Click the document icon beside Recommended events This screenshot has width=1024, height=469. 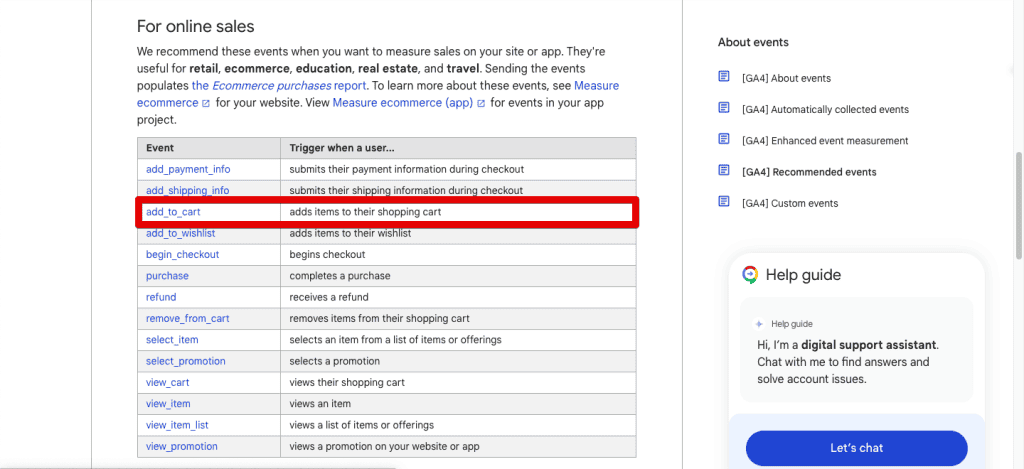[724, 171]
